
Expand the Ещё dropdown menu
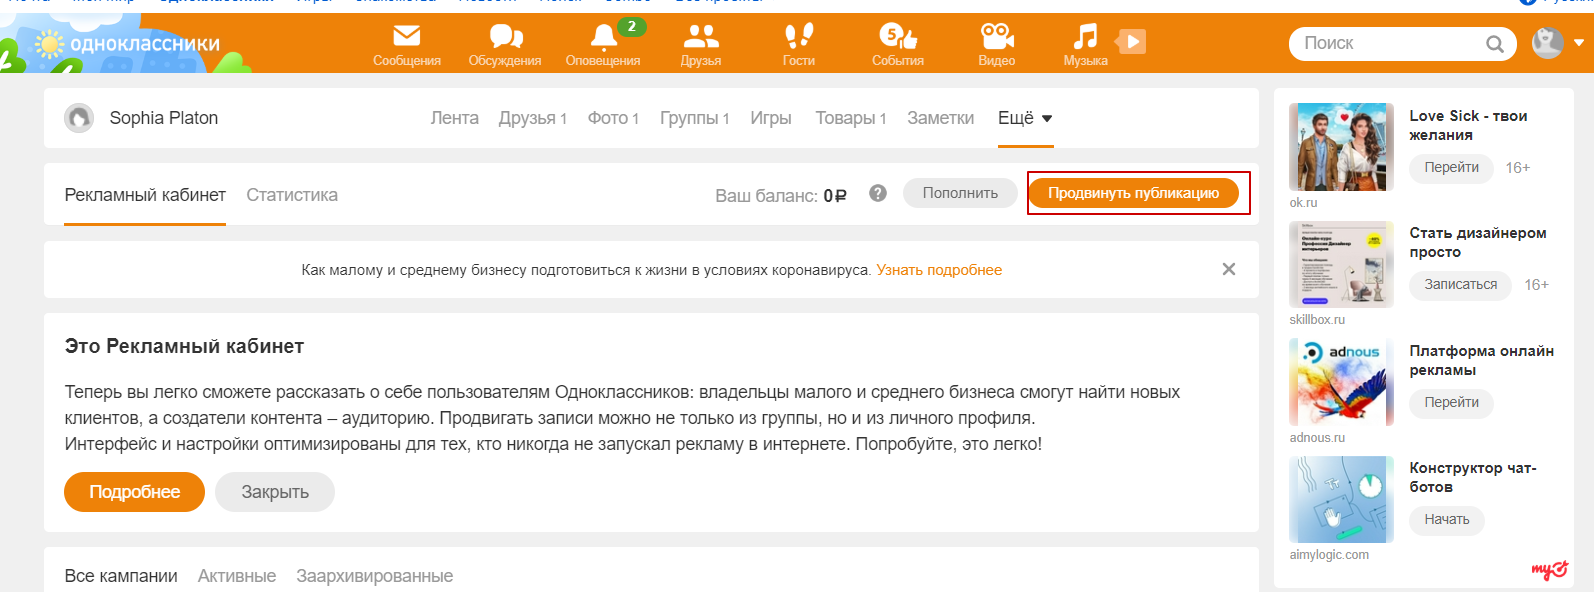click(1025, 118)
